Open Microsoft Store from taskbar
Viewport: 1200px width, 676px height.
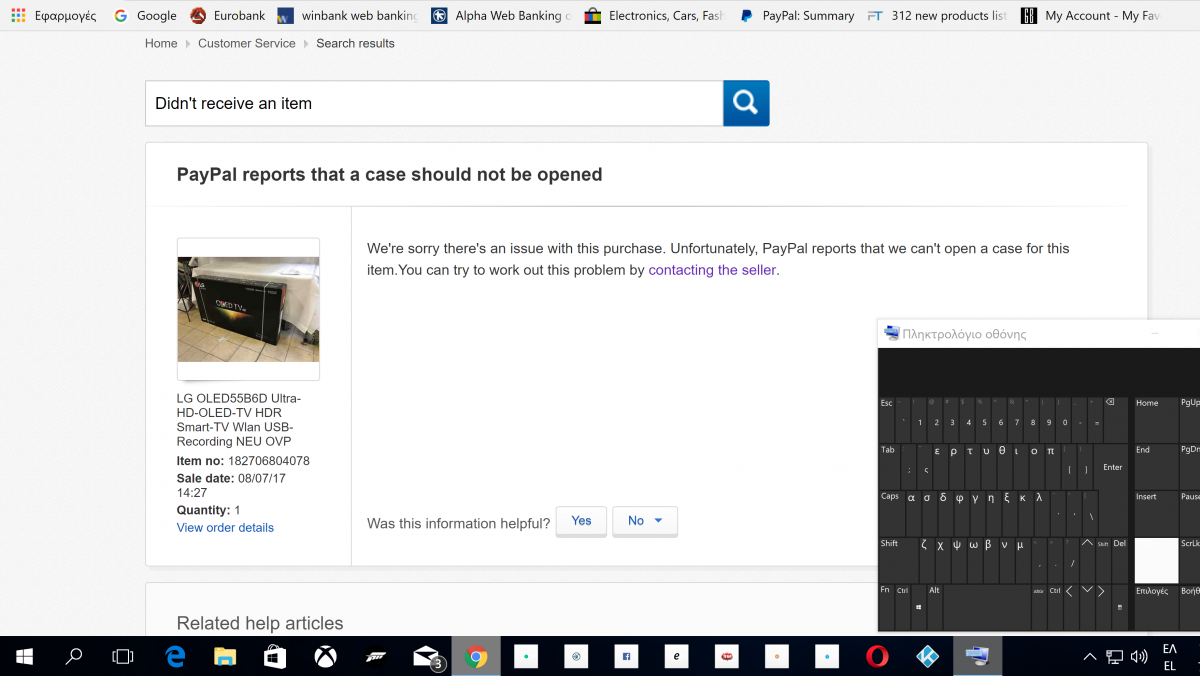[275, 656]
